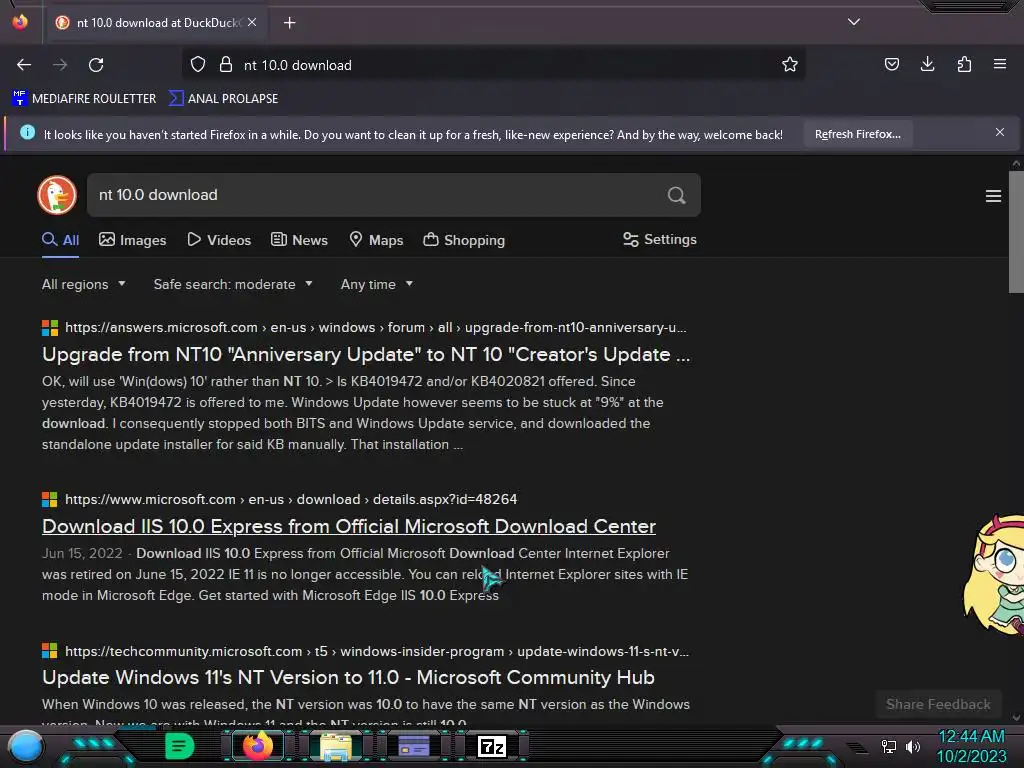Click the Firefox taskbar icon
1024x768 pixels.
click(257, 746)
